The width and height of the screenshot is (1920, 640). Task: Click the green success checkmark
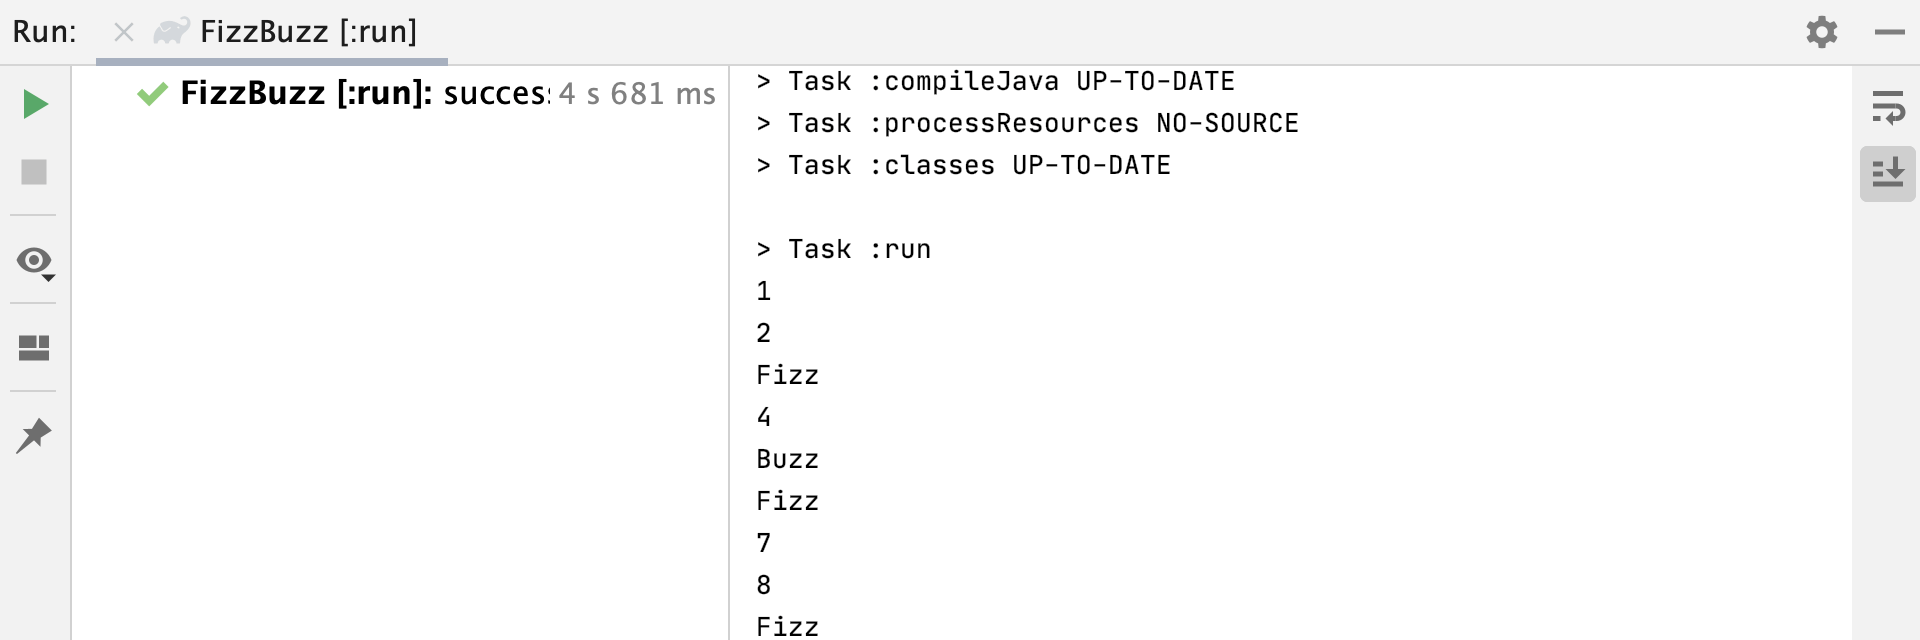[152, 93]
